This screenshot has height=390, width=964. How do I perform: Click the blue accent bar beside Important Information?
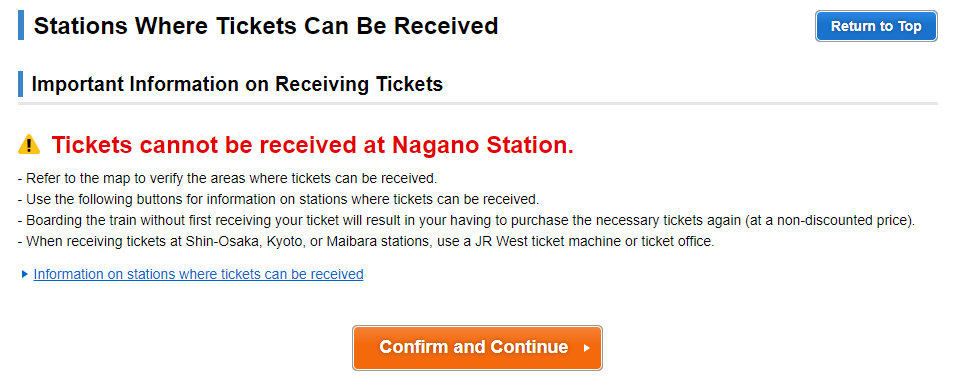(20, 84)
